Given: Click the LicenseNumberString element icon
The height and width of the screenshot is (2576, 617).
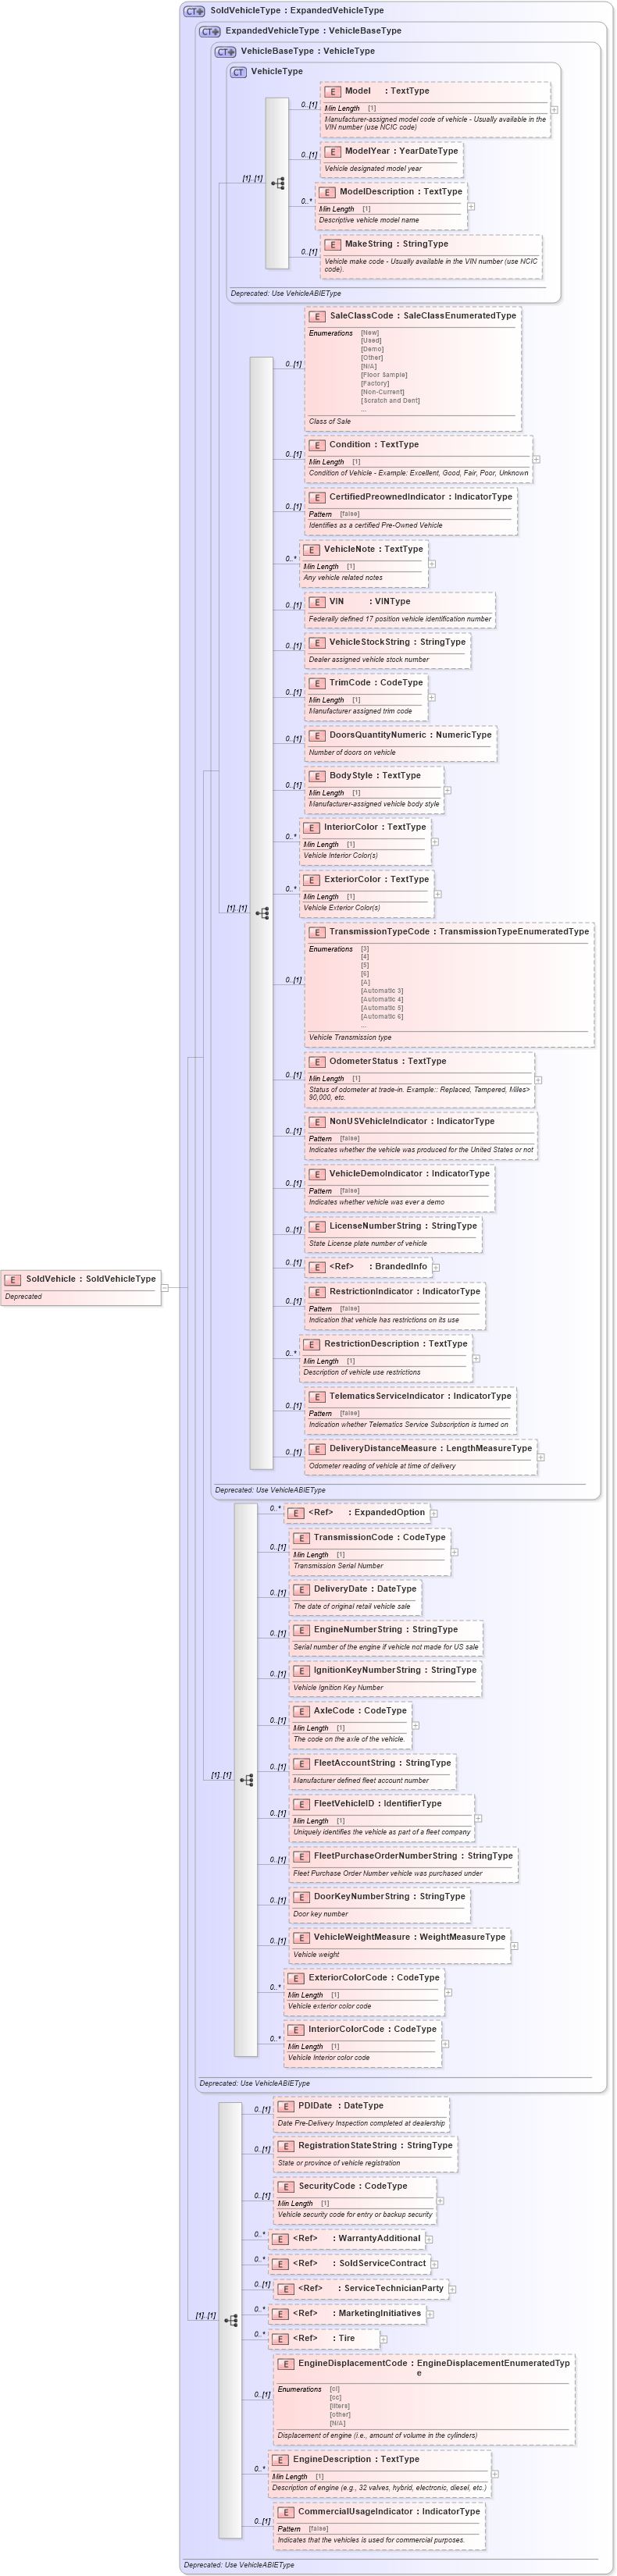Looking at the screenshot, I should (x=317, y=1226).
